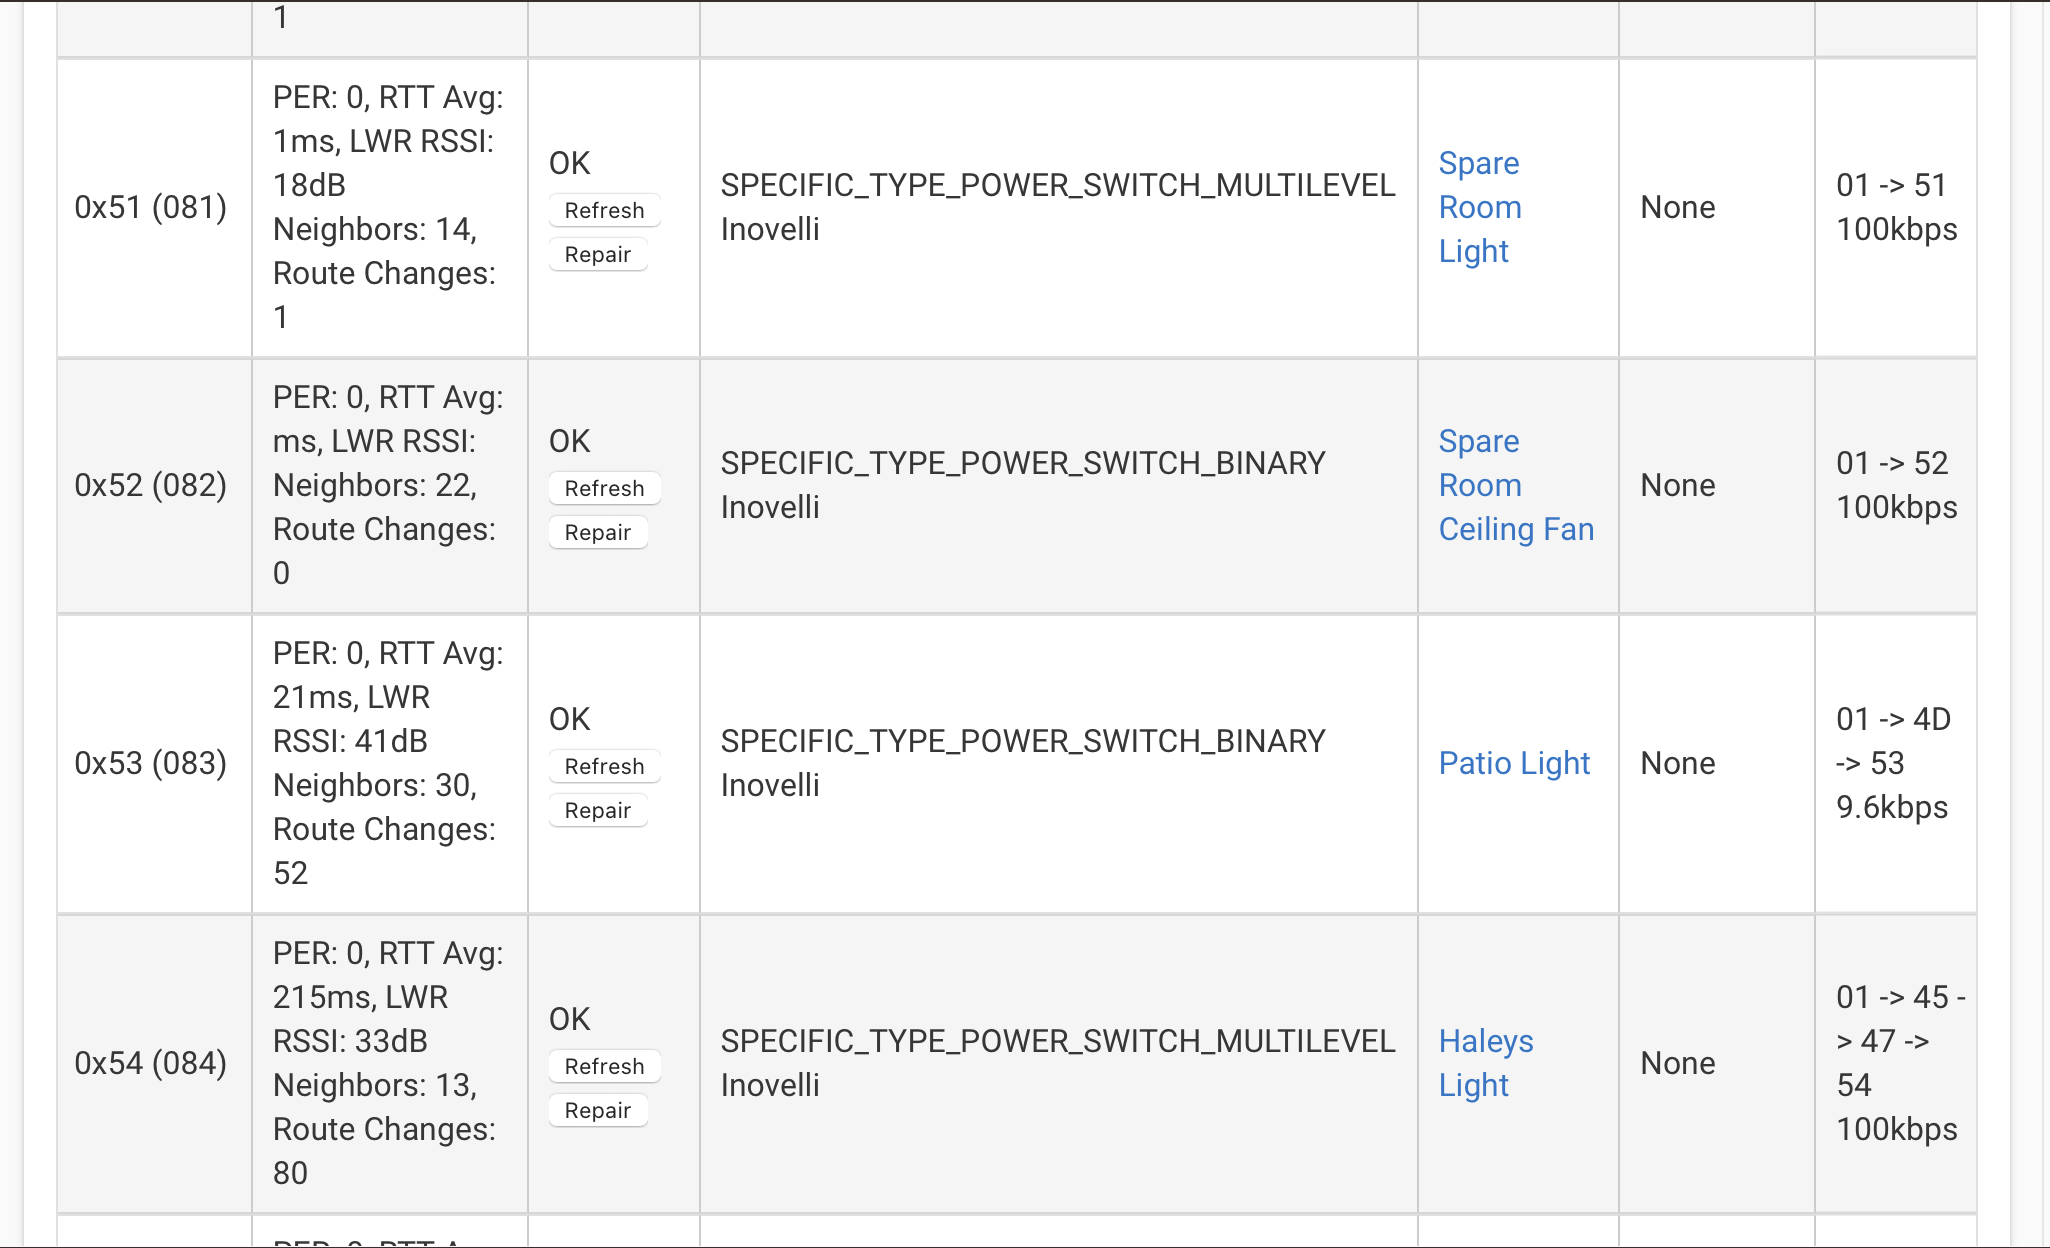The image size is (2050, 1248).
Task: Click Refresh for node 0x51
Action: 604,211
